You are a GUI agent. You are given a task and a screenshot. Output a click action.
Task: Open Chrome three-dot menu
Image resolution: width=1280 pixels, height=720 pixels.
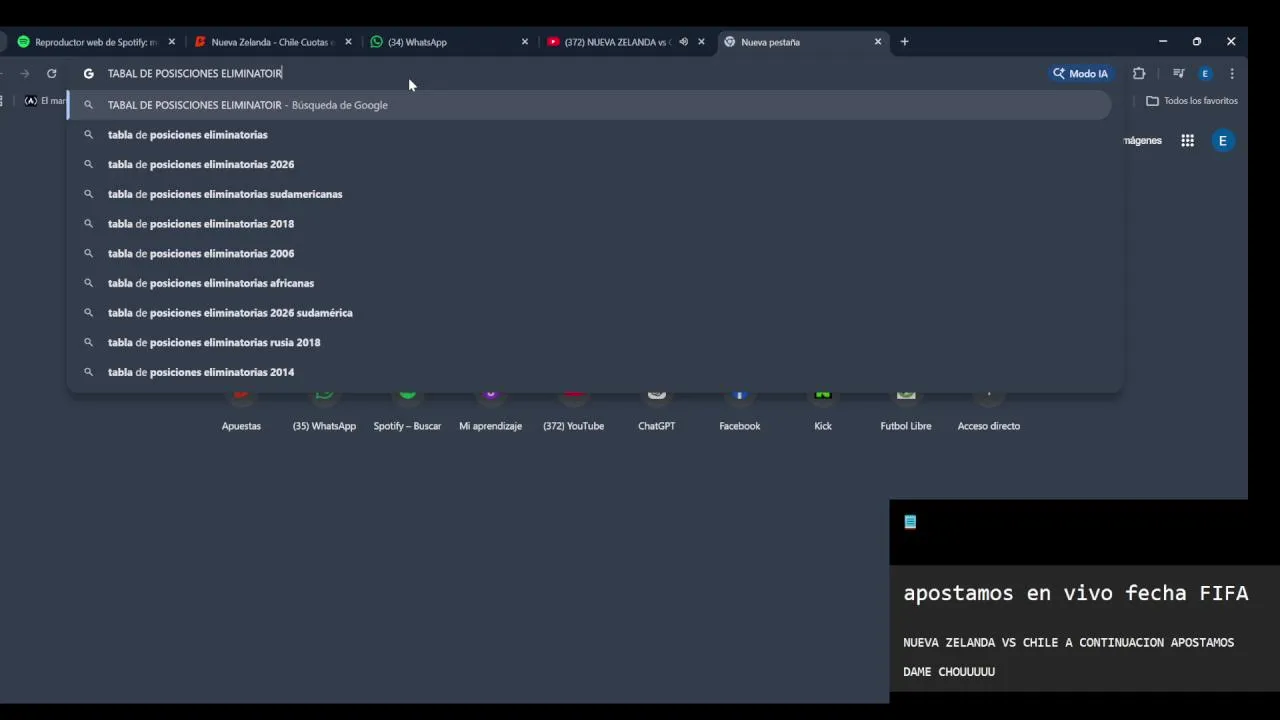pyautogui.click(x=1232, y=73)
